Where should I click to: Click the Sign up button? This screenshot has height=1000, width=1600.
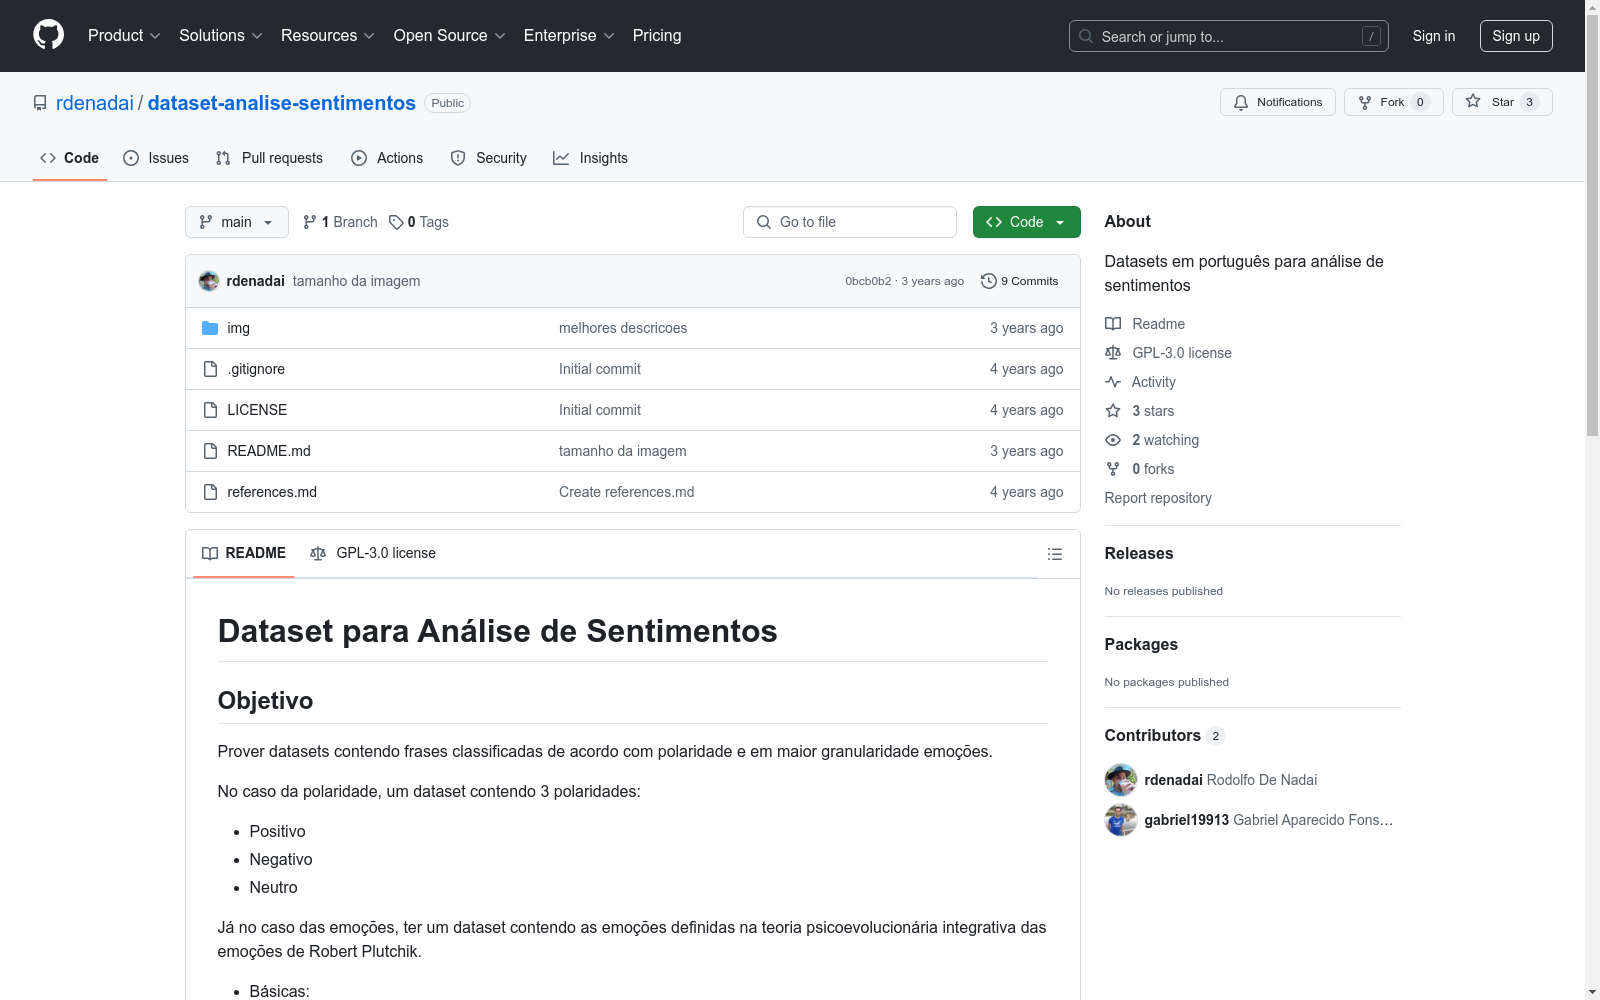pyautogui.click(x=1516, y=36)
